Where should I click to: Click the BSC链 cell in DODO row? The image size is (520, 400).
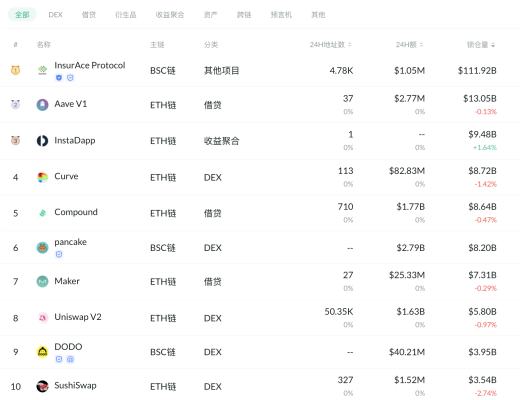tap(163, 352)
